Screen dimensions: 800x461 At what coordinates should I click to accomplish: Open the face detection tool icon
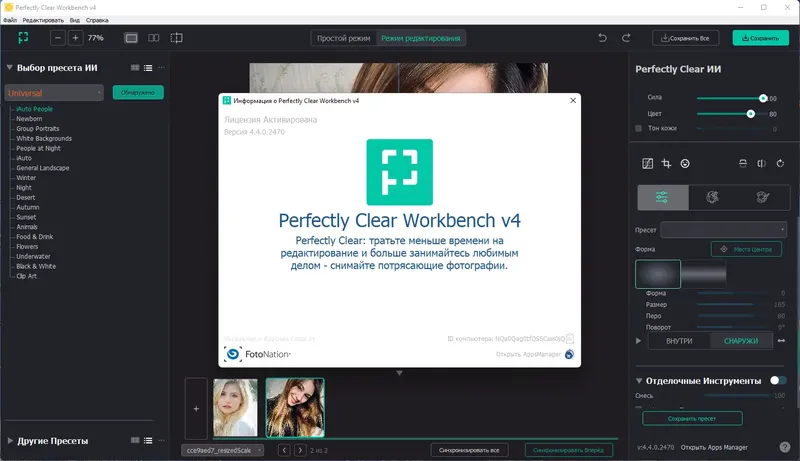685,163
